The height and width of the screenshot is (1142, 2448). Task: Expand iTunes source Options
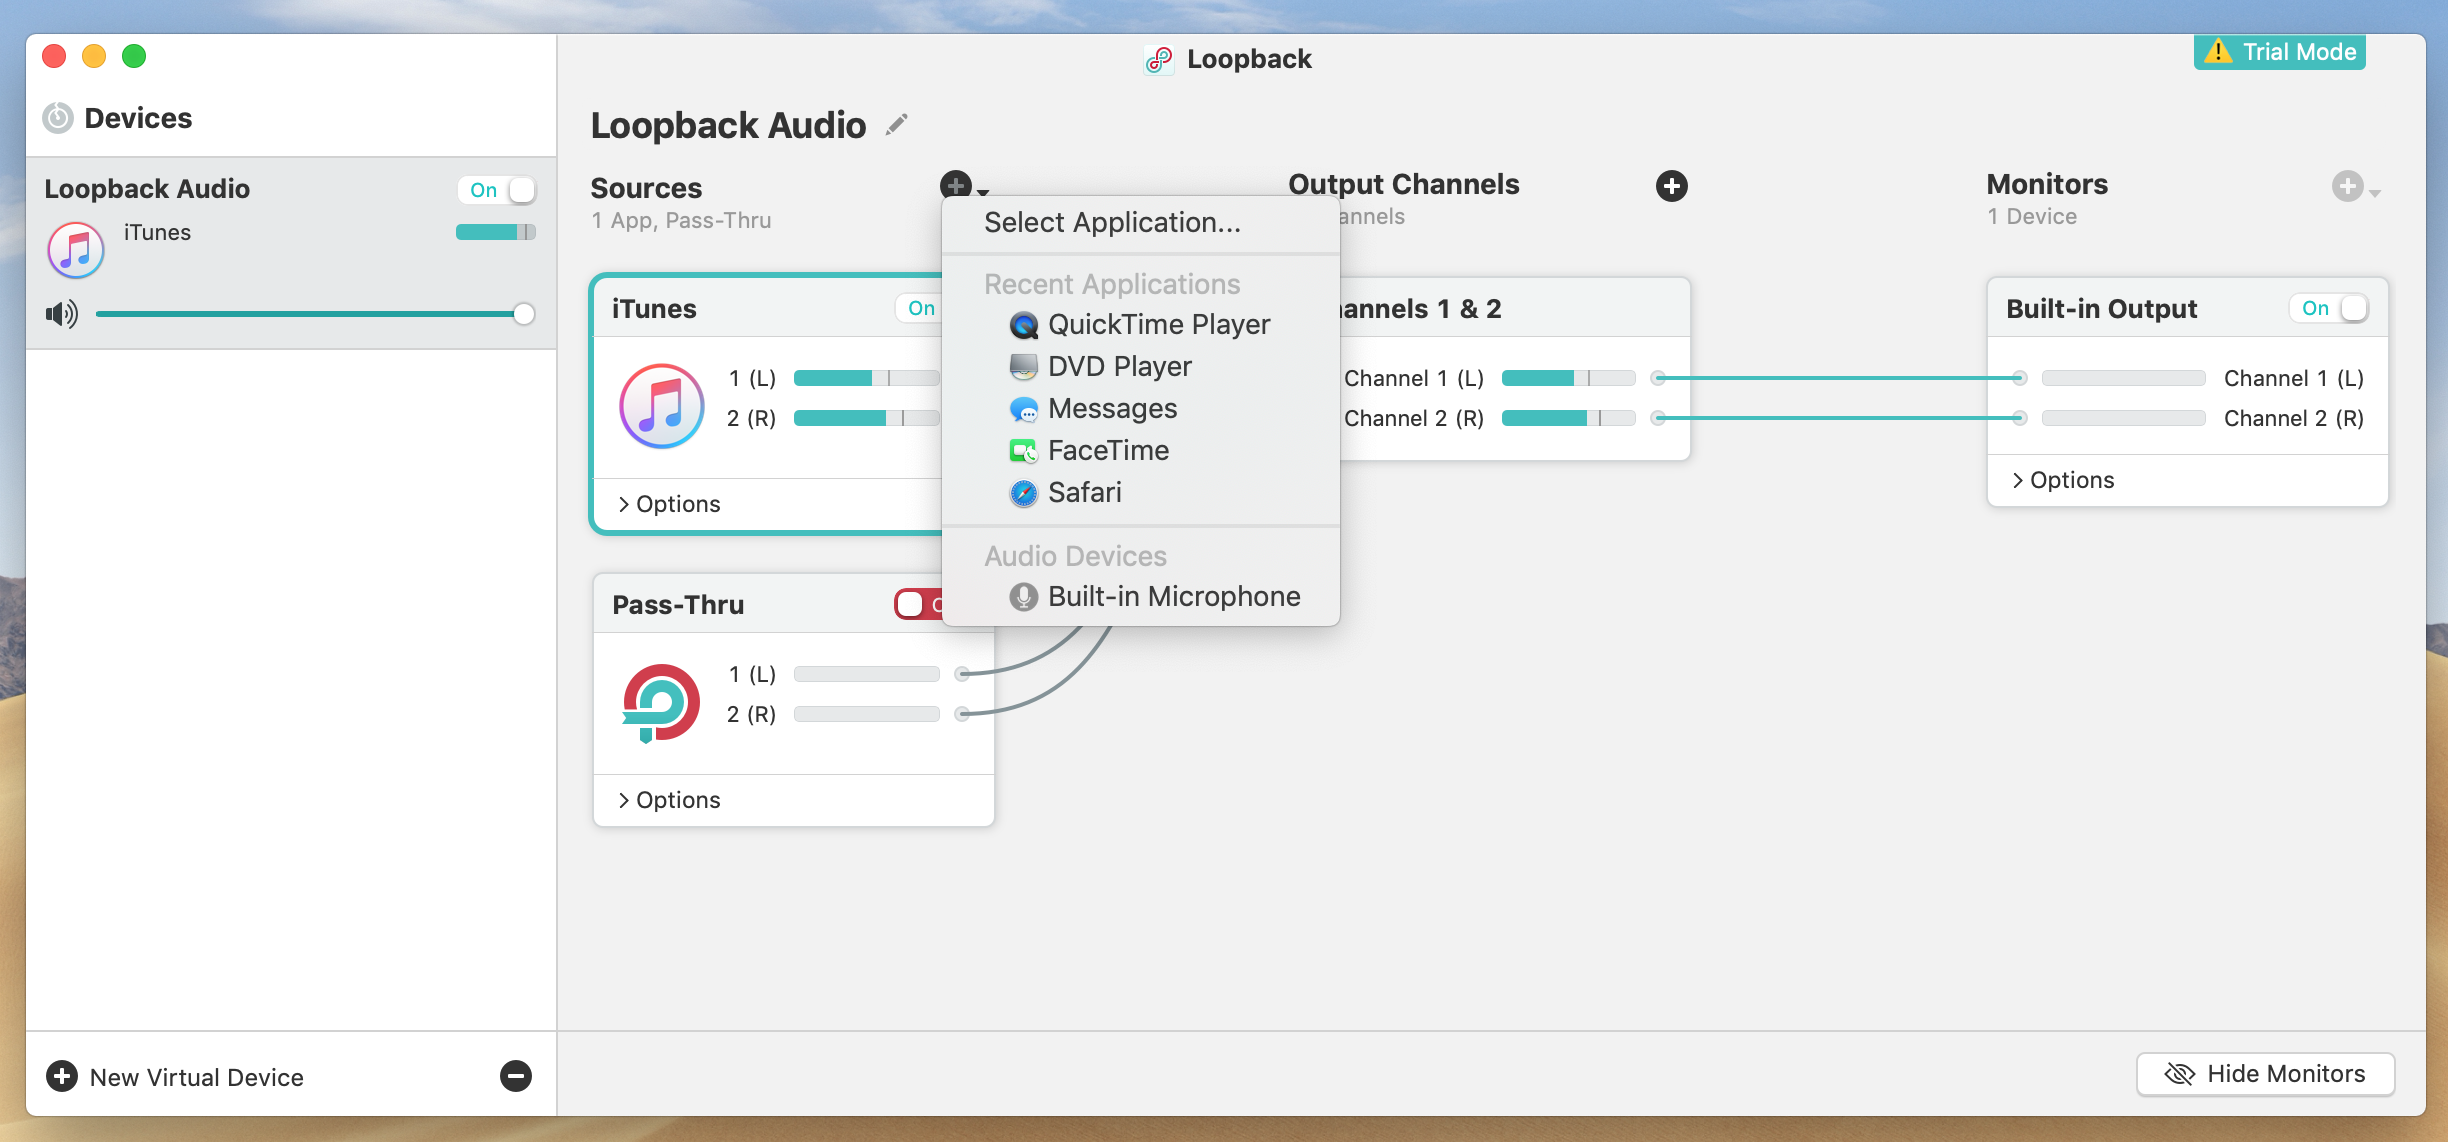[x=669, y=504]
